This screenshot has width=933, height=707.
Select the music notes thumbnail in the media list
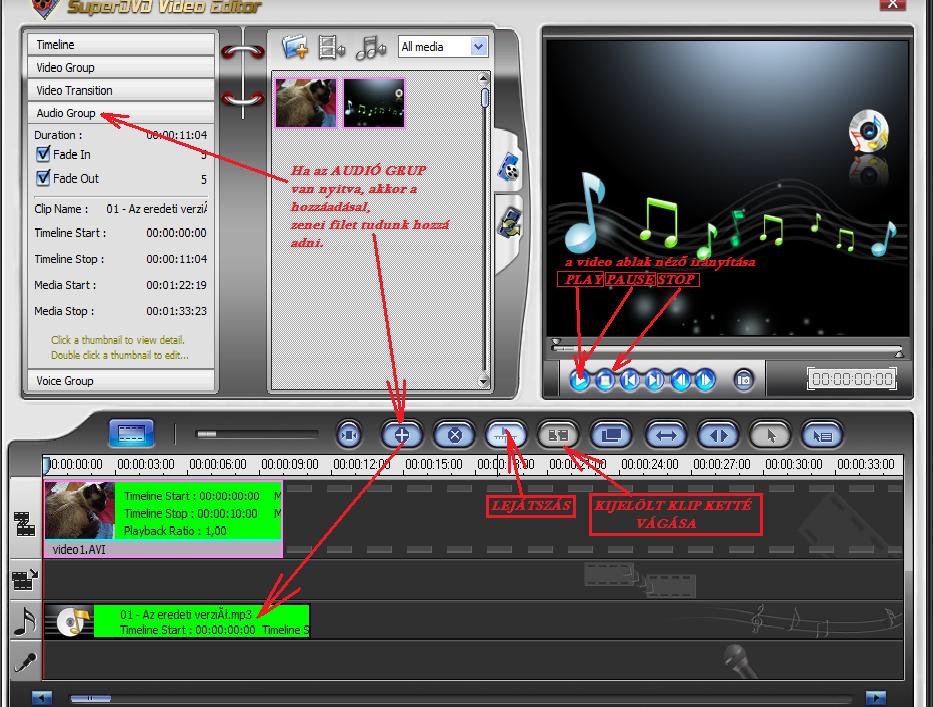(x=374, y=103)
